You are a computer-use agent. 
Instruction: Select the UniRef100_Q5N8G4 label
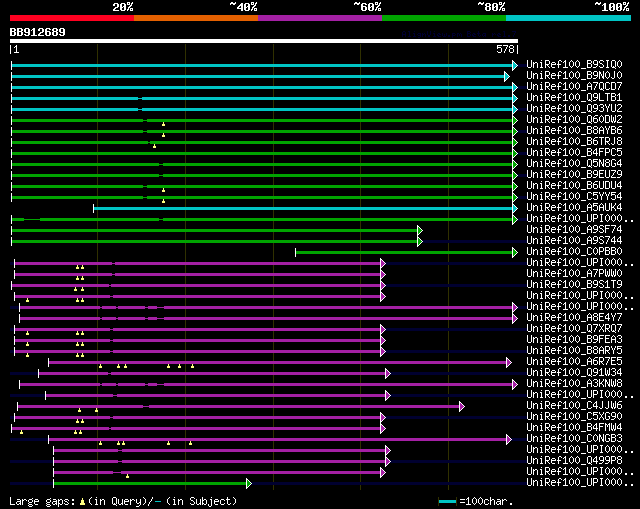[574, 164]
